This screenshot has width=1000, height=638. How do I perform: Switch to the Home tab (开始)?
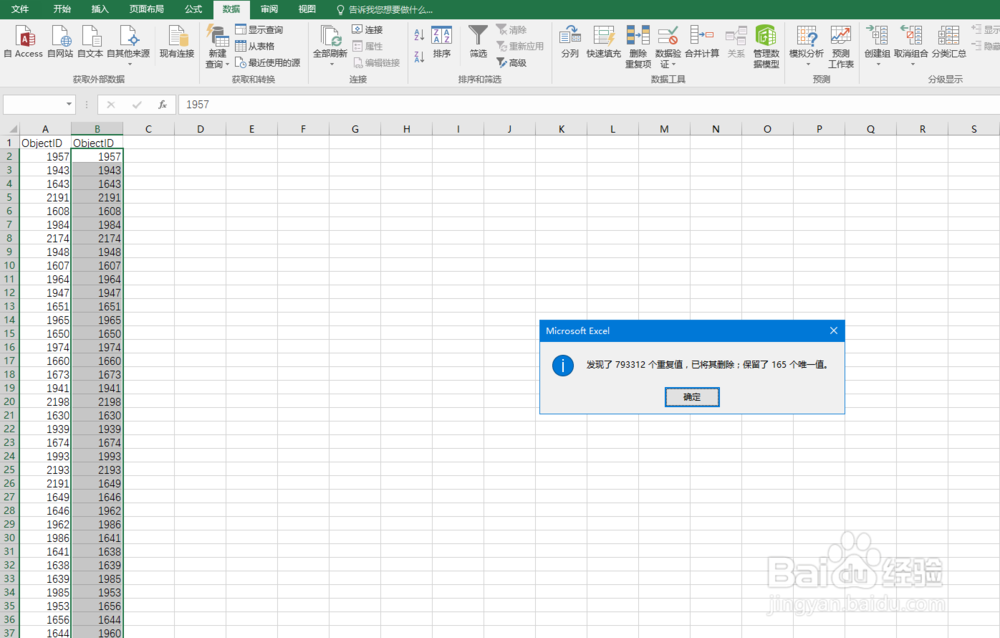(x=62, y=9)
